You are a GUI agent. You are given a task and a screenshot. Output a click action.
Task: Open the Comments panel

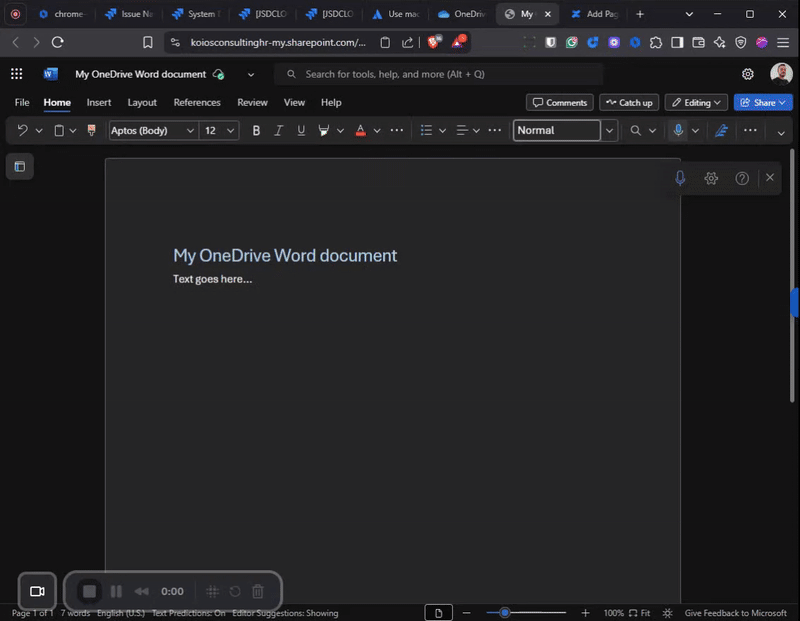click(x=559, y=102)
